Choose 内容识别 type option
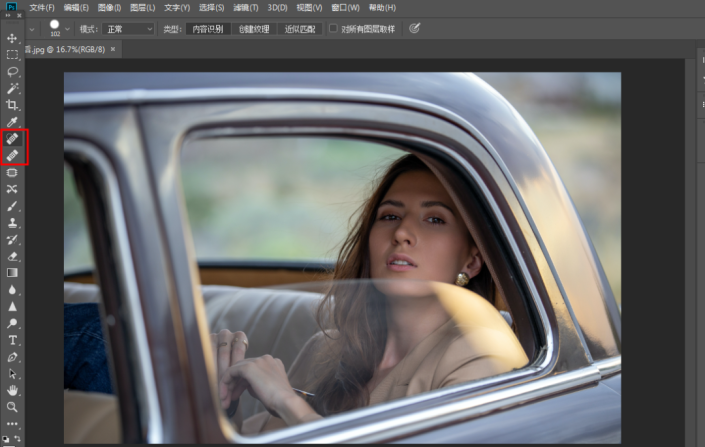The height and width of the screenshot is (447, 705). click(x=208, y=29)
